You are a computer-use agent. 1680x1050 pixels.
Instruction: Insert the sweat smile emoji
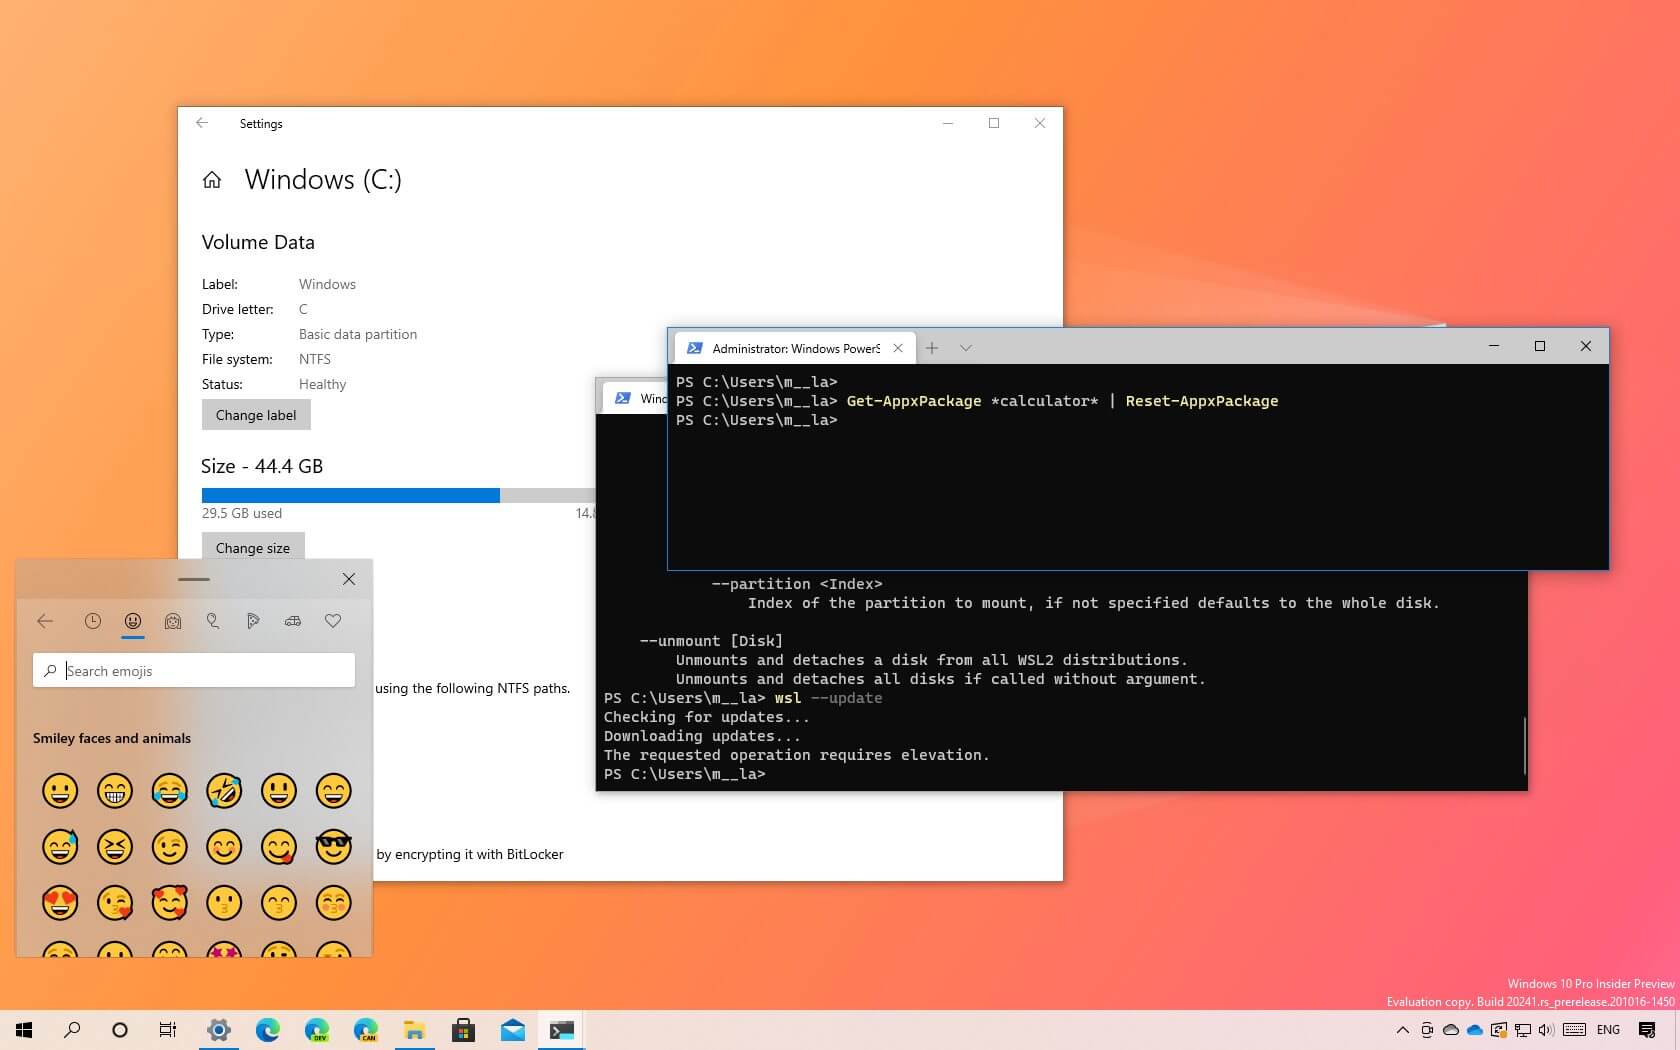(x=60, y=847)
